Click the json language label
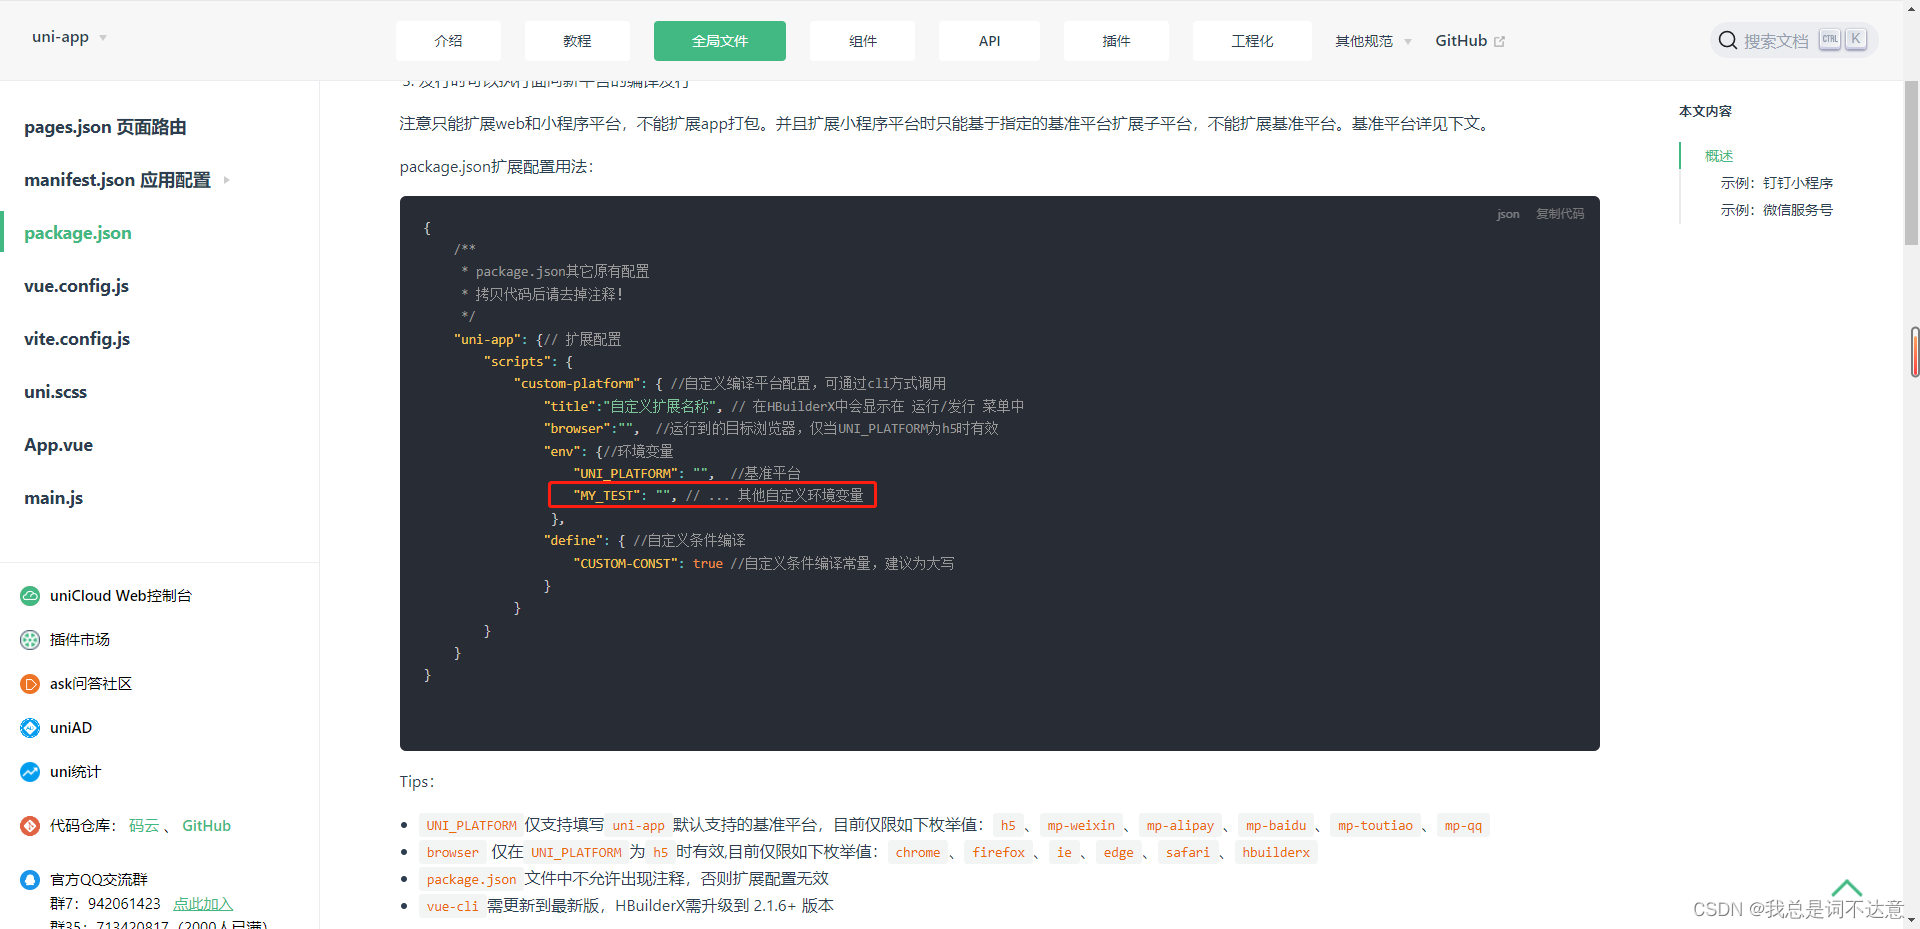The height and width of the screenshot is (929, 1920). 1508,214
